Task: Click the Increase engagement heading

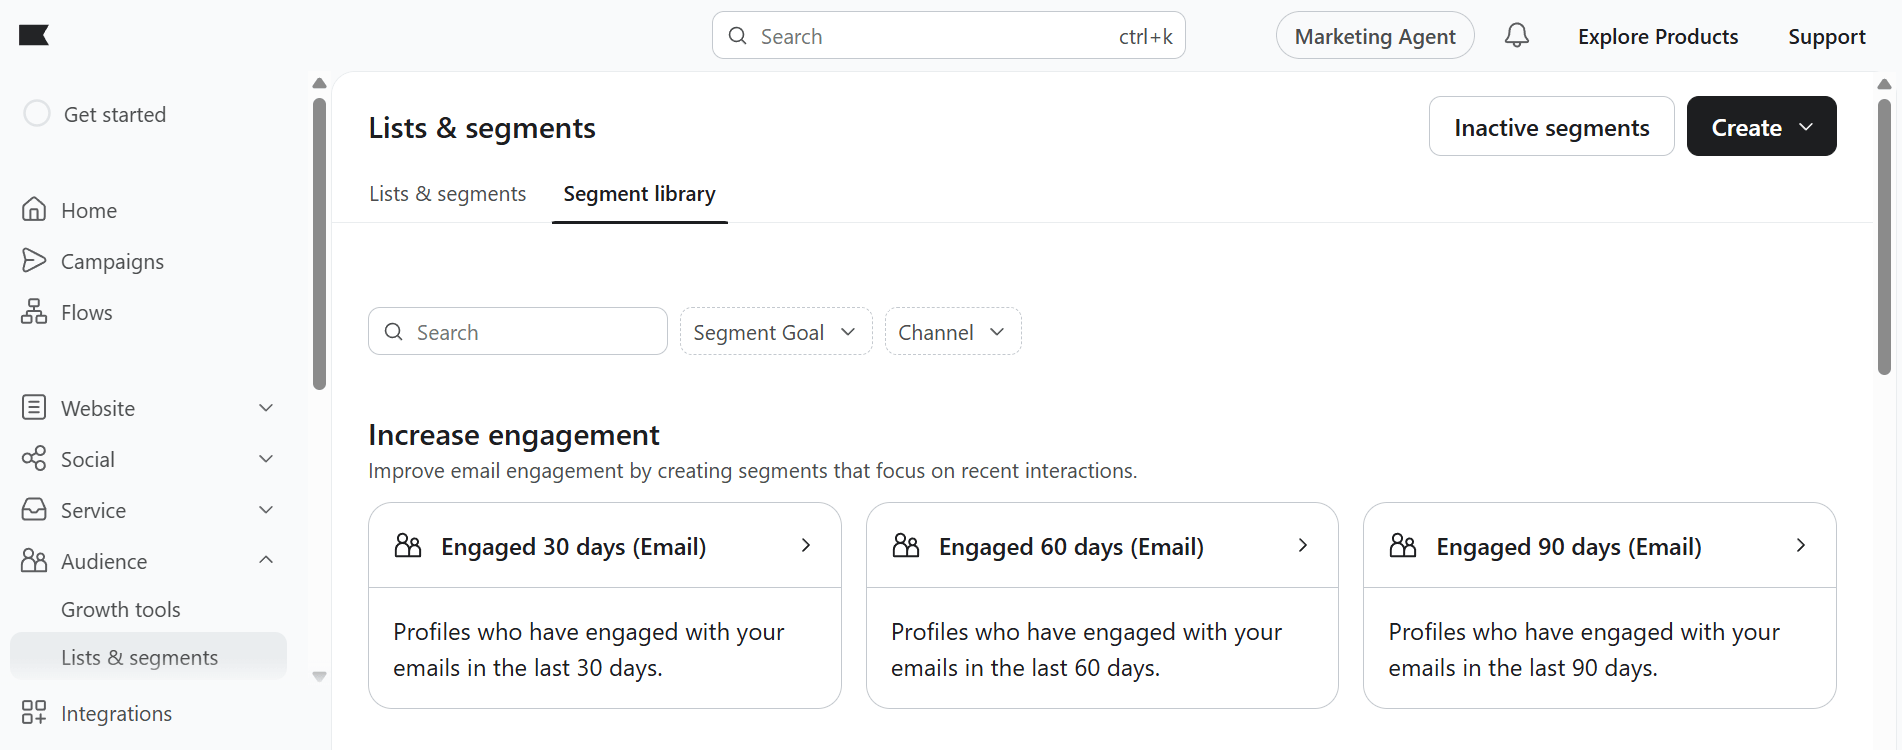Action: click(x=513, y=435)
